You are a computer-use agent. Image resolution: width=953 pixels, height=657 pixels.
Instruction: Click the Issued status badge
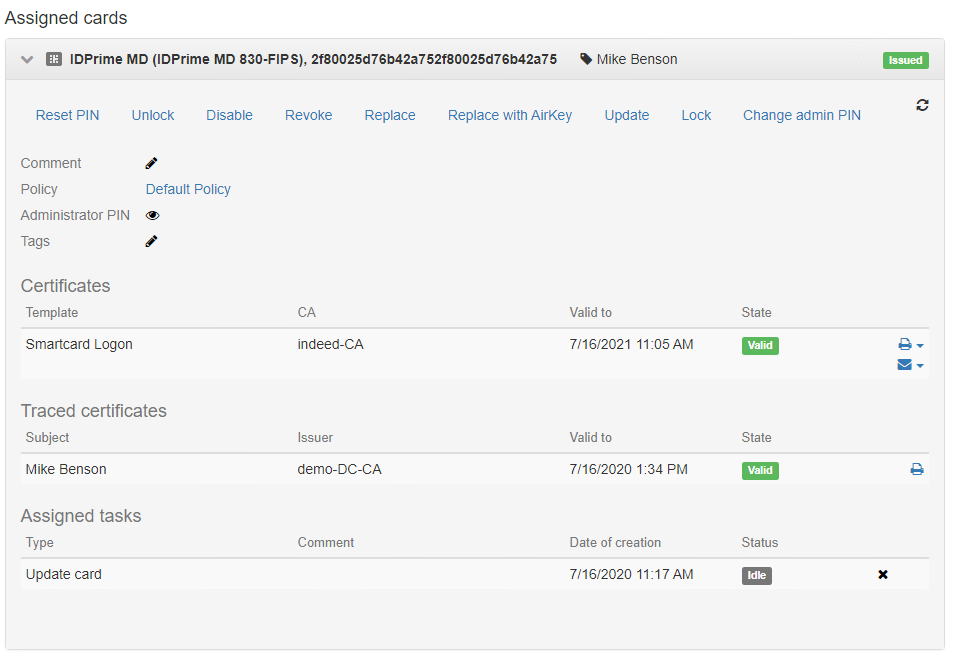(x=906, y=60)
